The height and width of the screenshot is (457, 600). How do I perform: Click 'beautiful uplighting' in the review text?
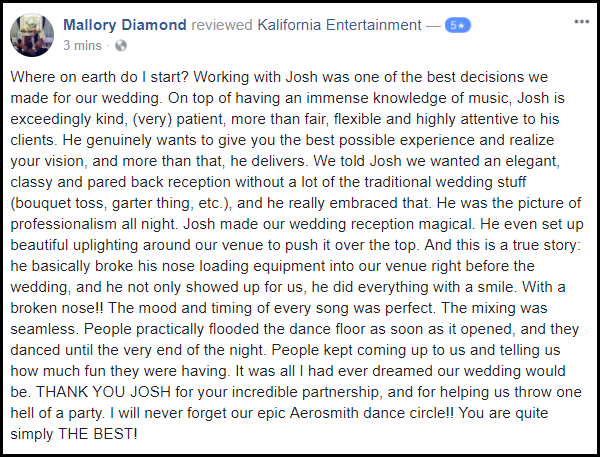point(74,245)
